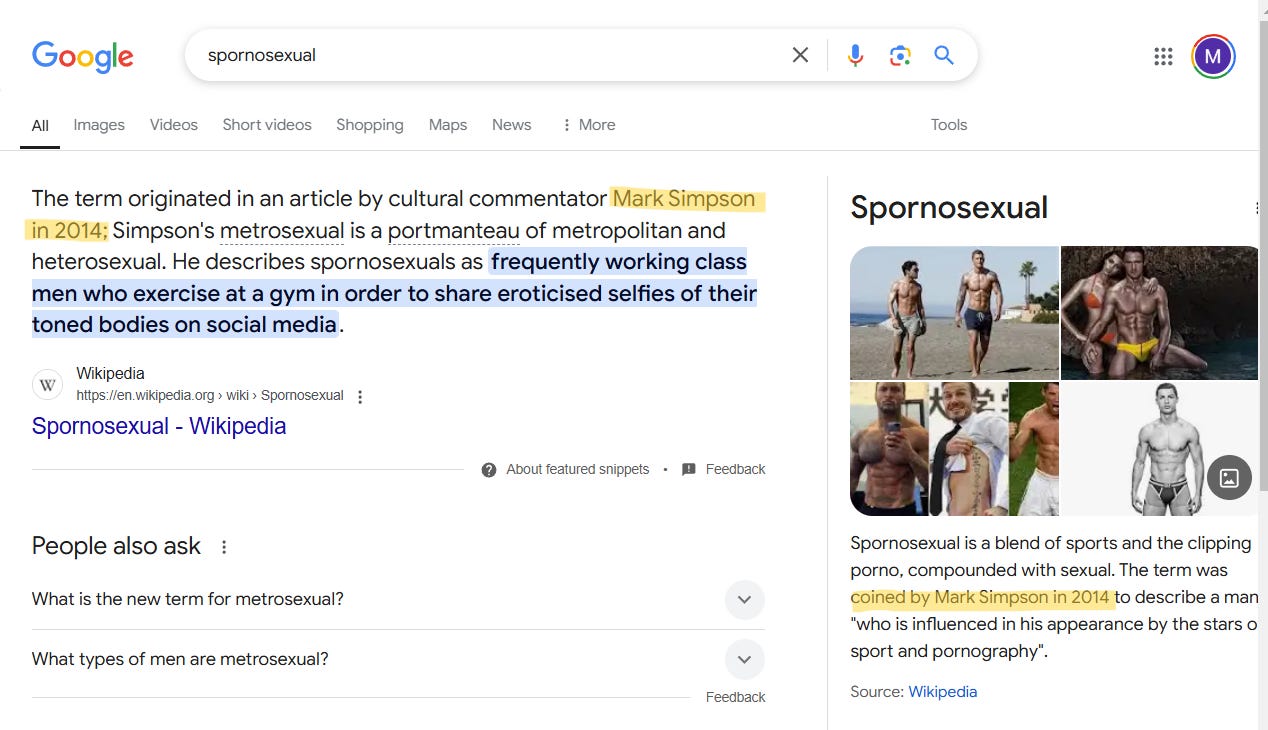
Task: Open the three-dot menu beside the Wikipedia URL
Action: [x=359, y=395]
